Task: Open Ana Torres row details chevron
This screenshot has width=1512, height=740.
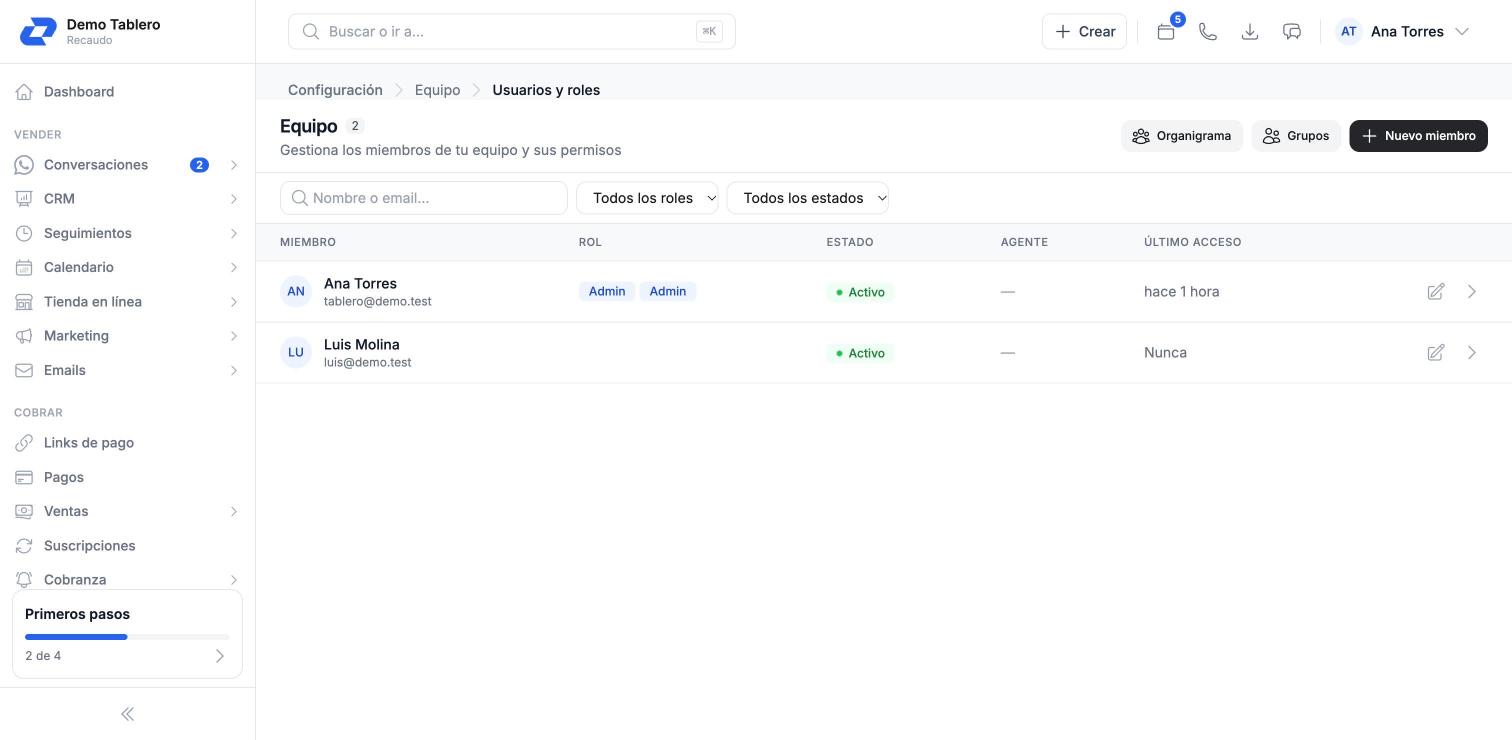Action: click(1472, 292)
